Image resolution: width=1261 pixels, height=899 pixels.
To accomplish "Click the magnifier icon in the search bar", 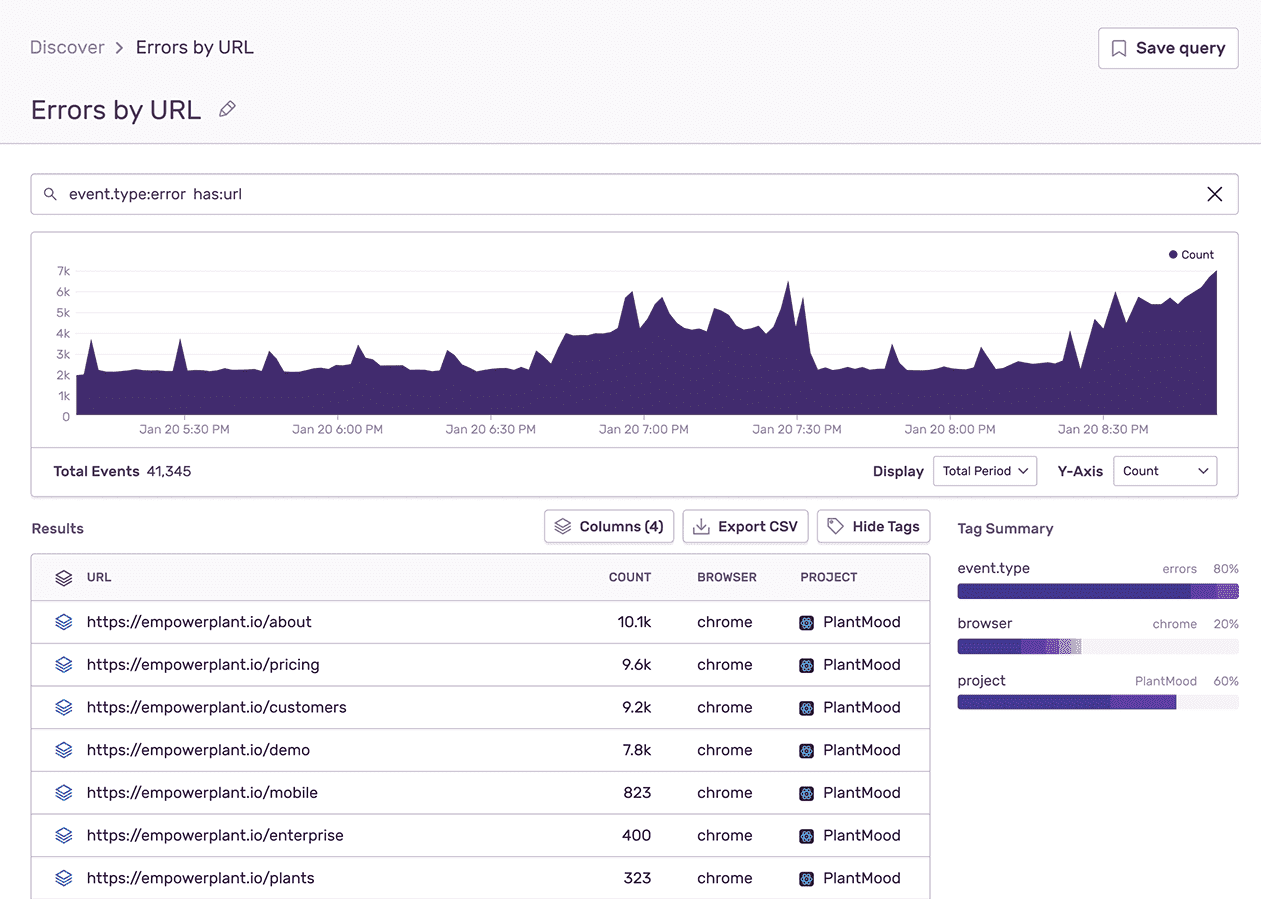I will click(50, 194).
